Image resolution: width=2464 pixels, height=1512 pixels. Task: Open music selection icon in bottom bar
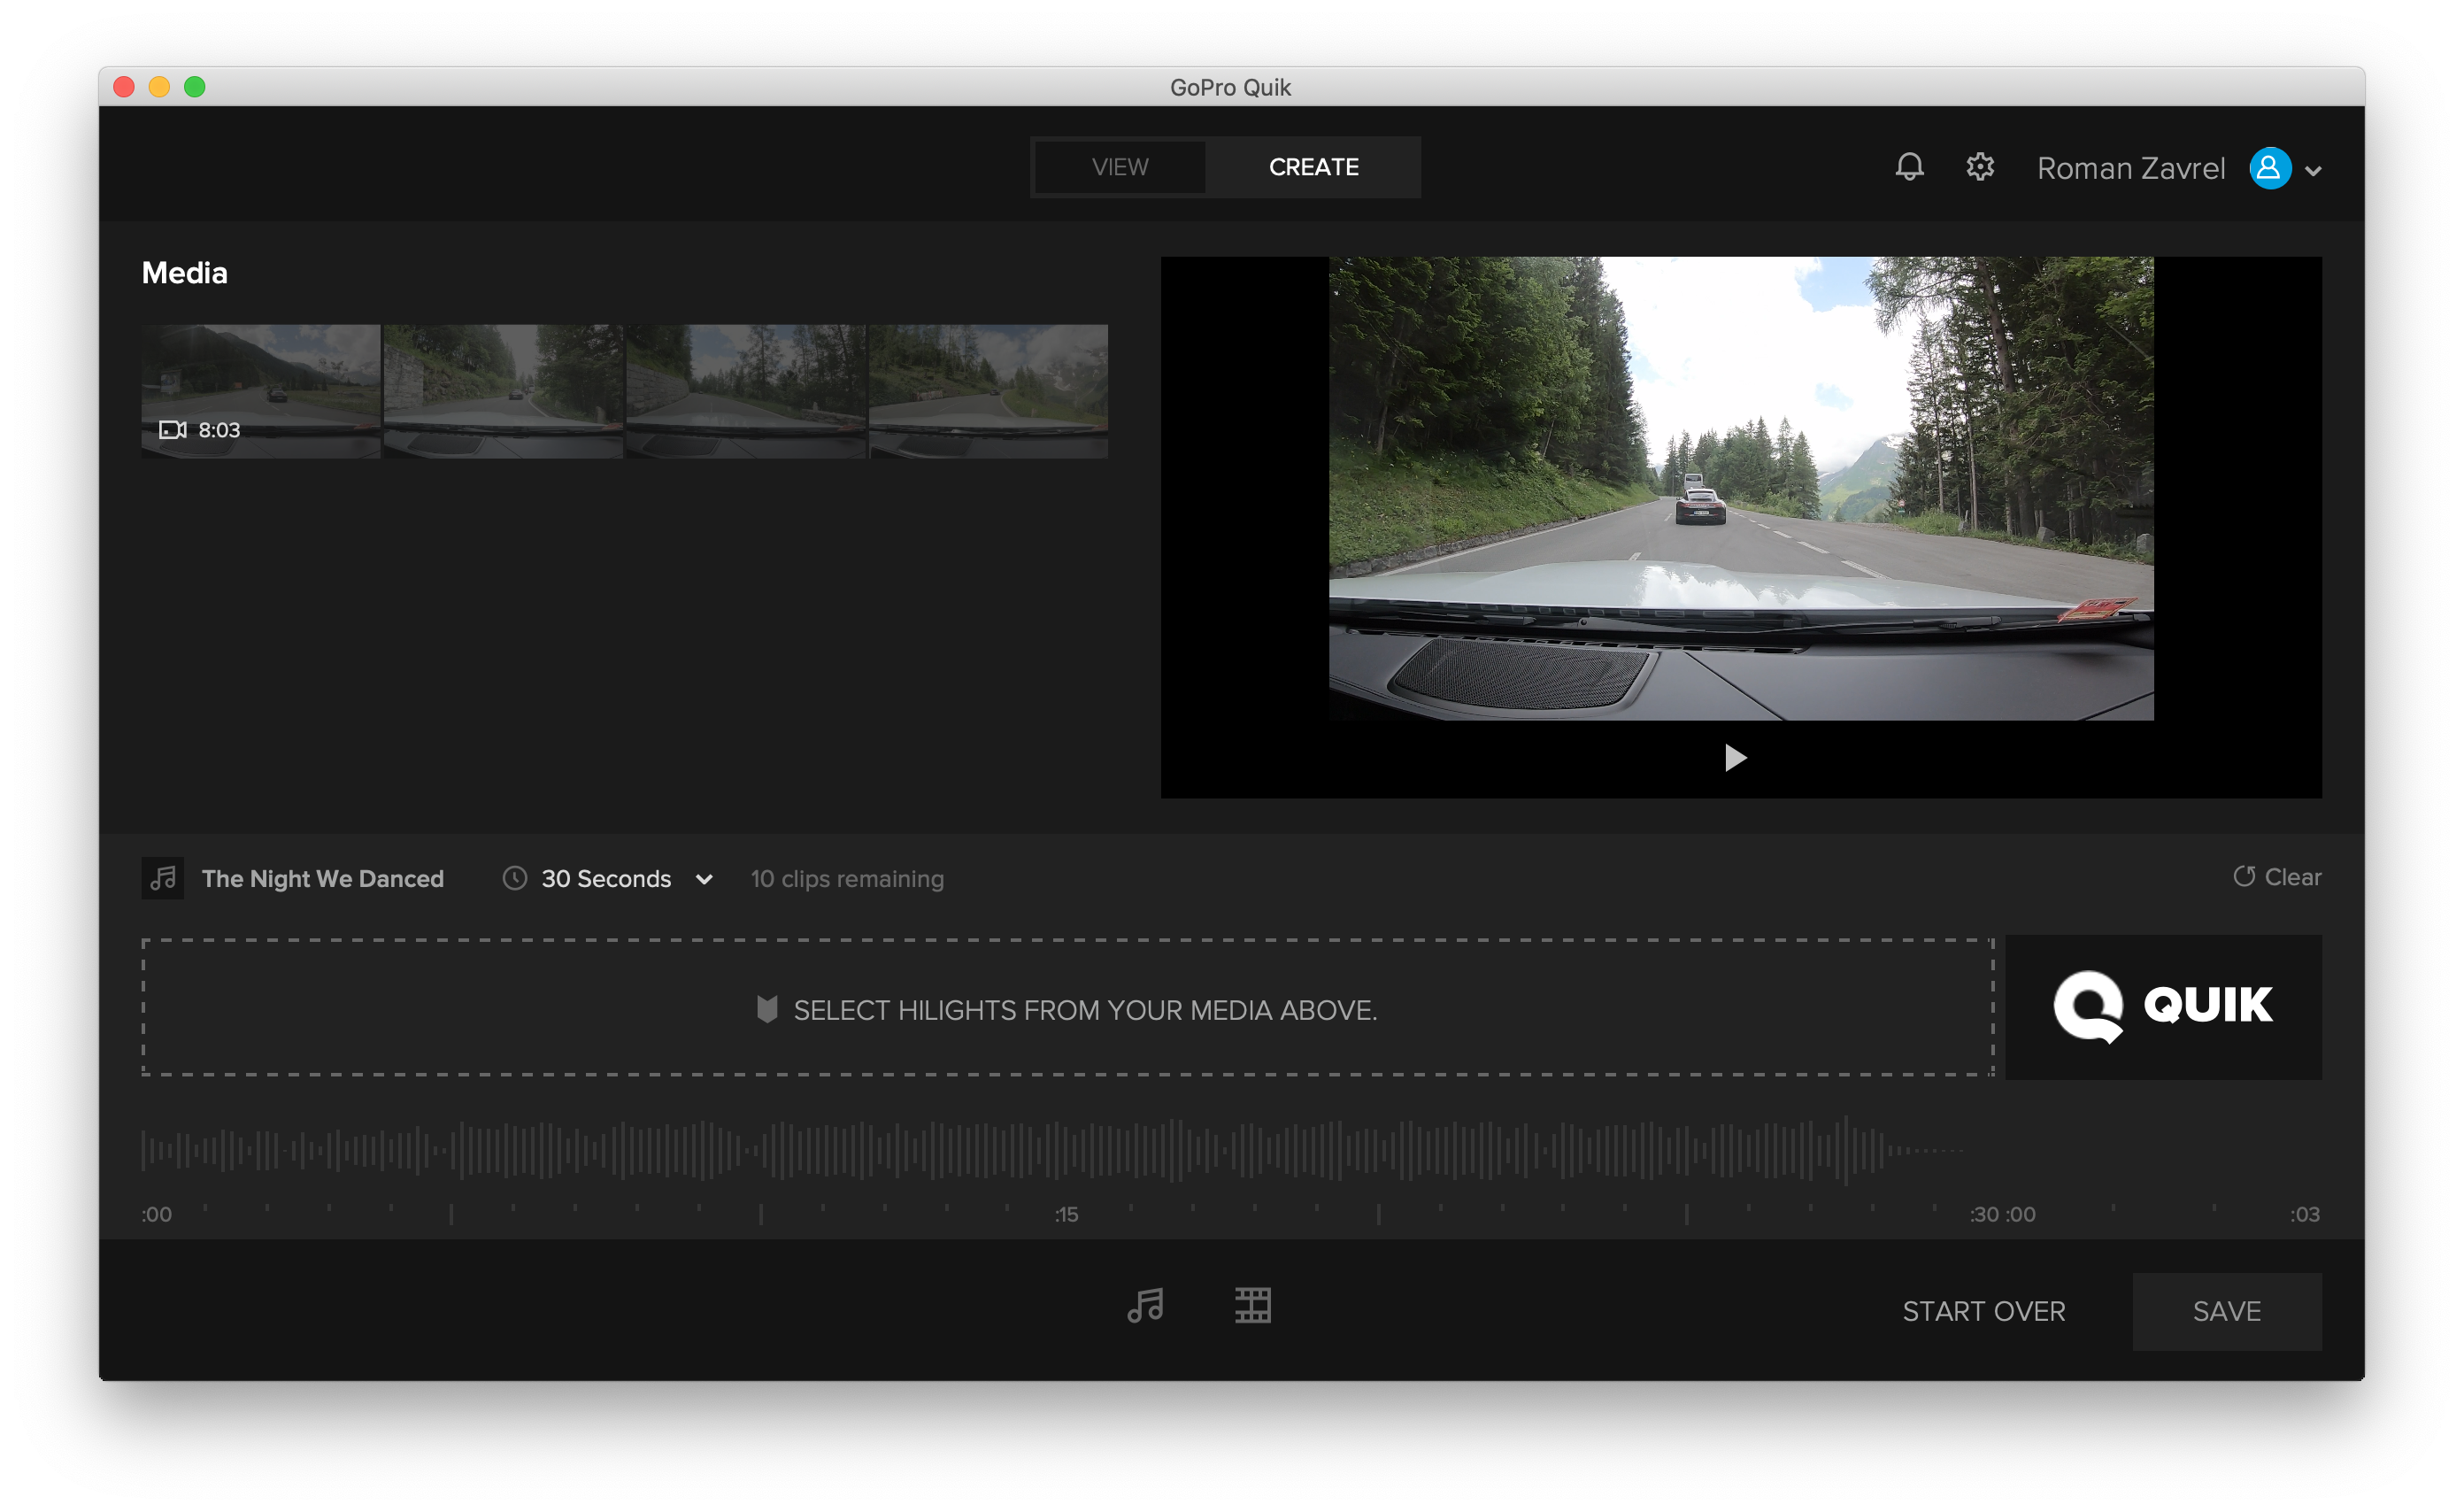[1145, 1305]
